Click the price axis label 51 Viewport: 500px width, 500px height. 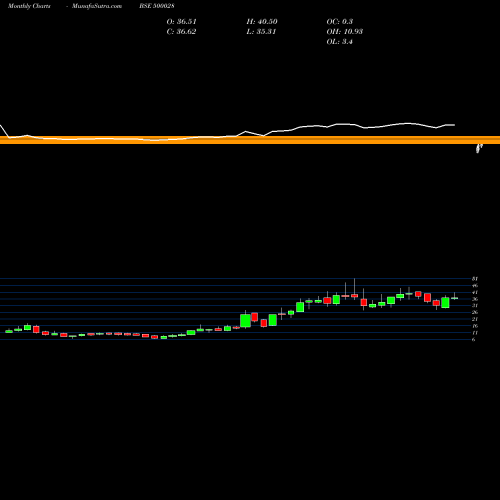[x=475, y=279]
